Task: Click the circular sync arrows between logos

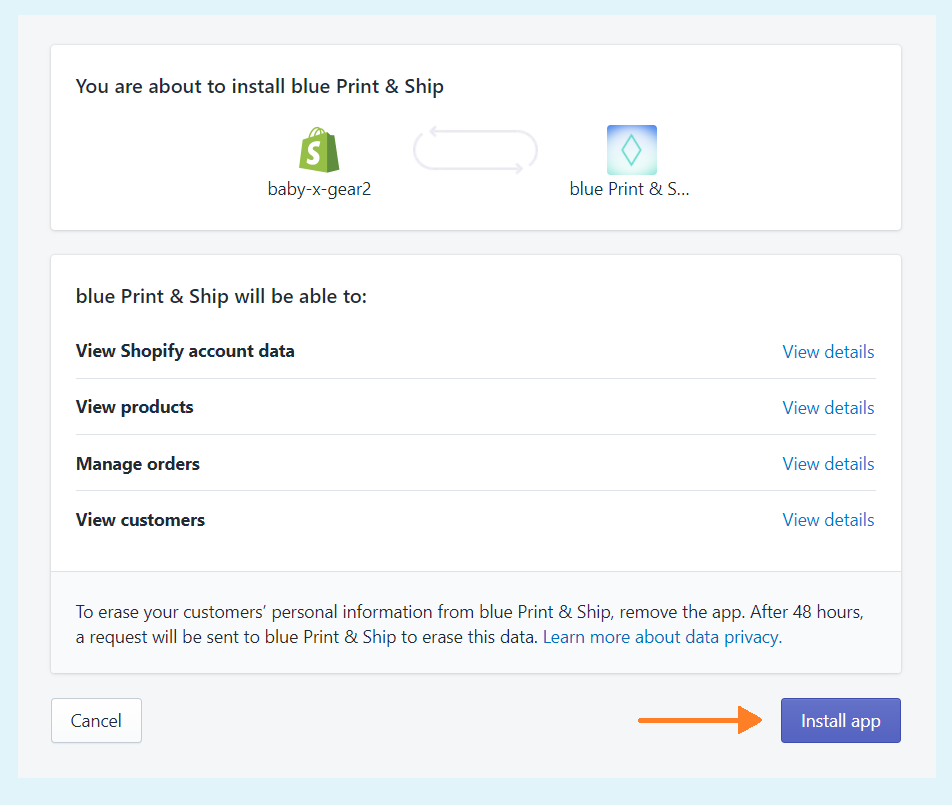Action: point(476,151)
